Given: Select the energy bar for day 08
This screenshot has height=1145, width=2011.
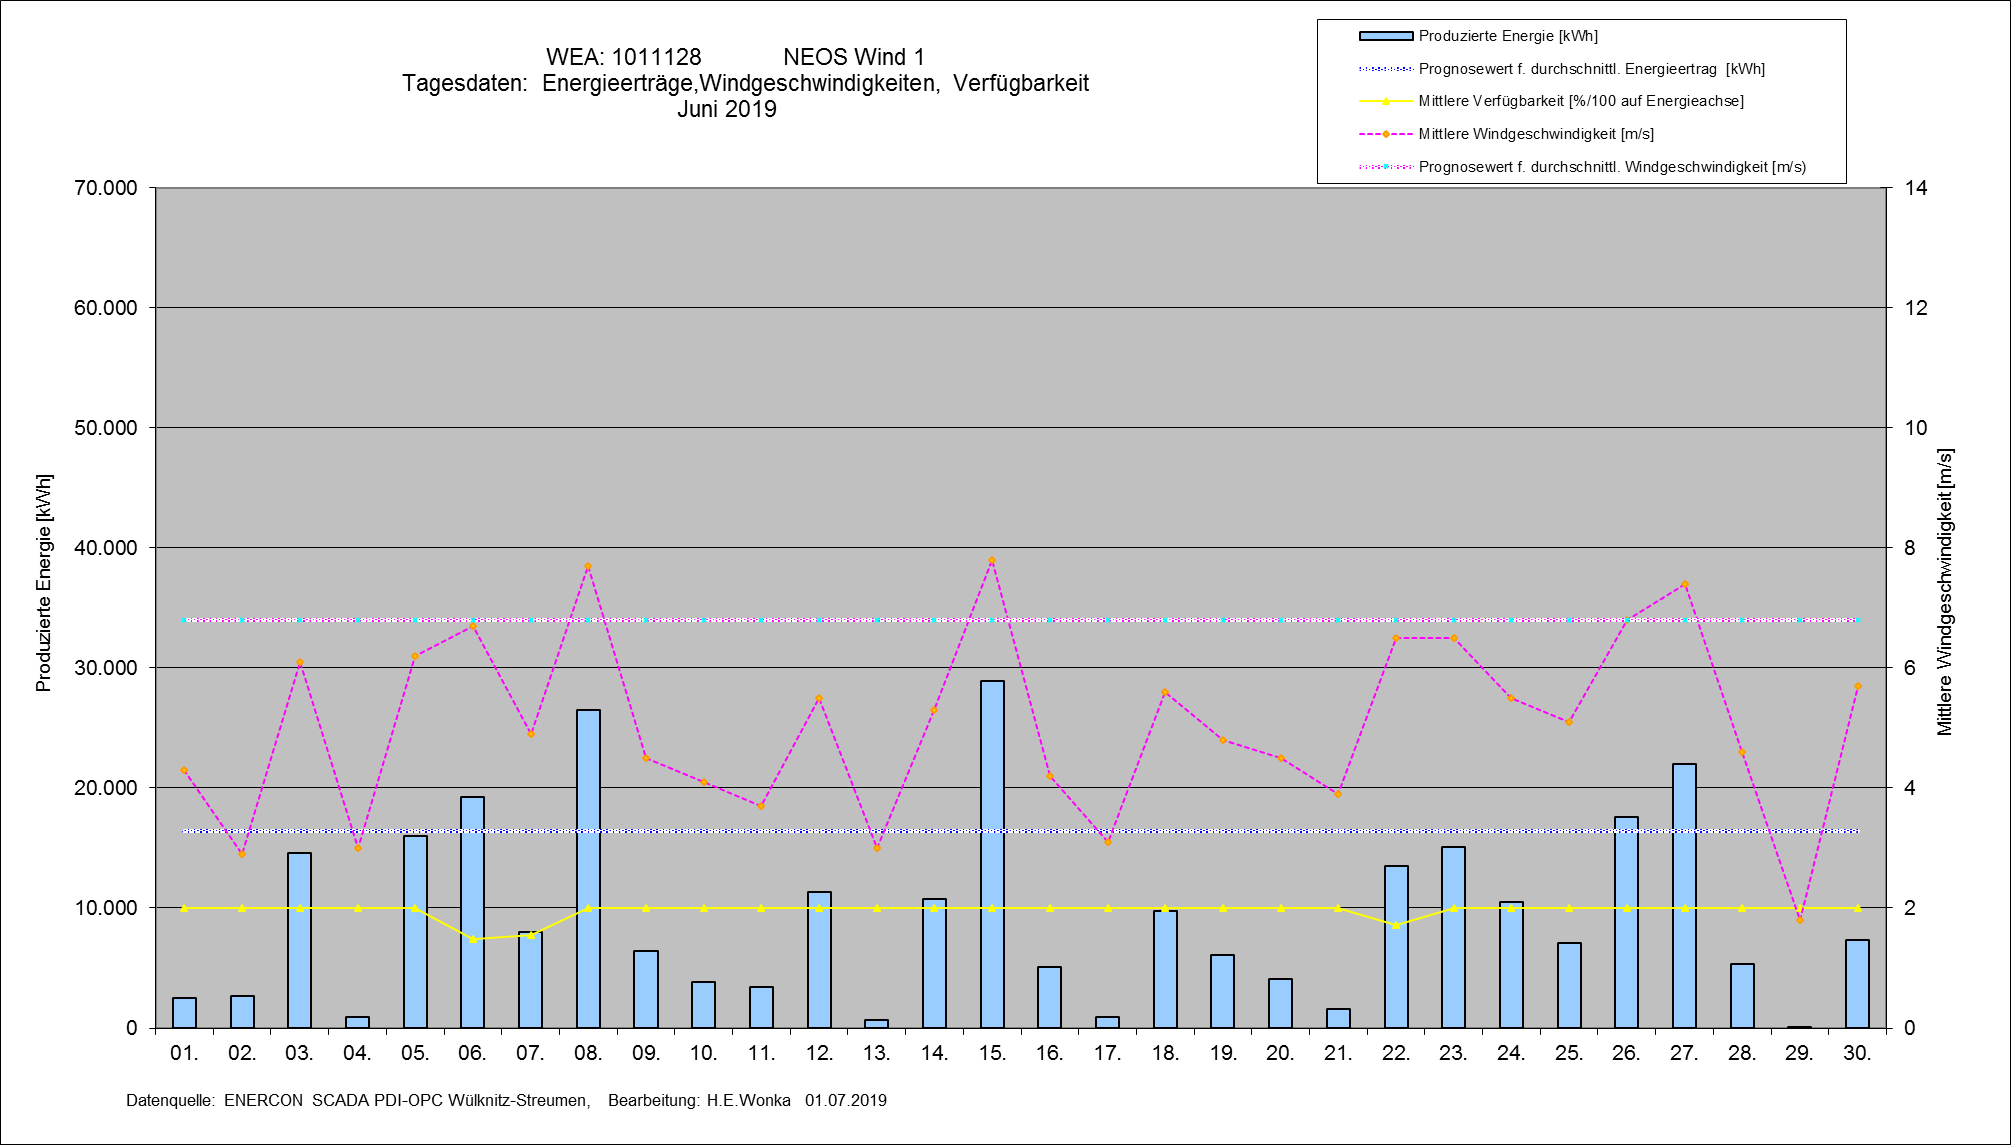Looking at the screenshot, I should click(x=588, y=868).
